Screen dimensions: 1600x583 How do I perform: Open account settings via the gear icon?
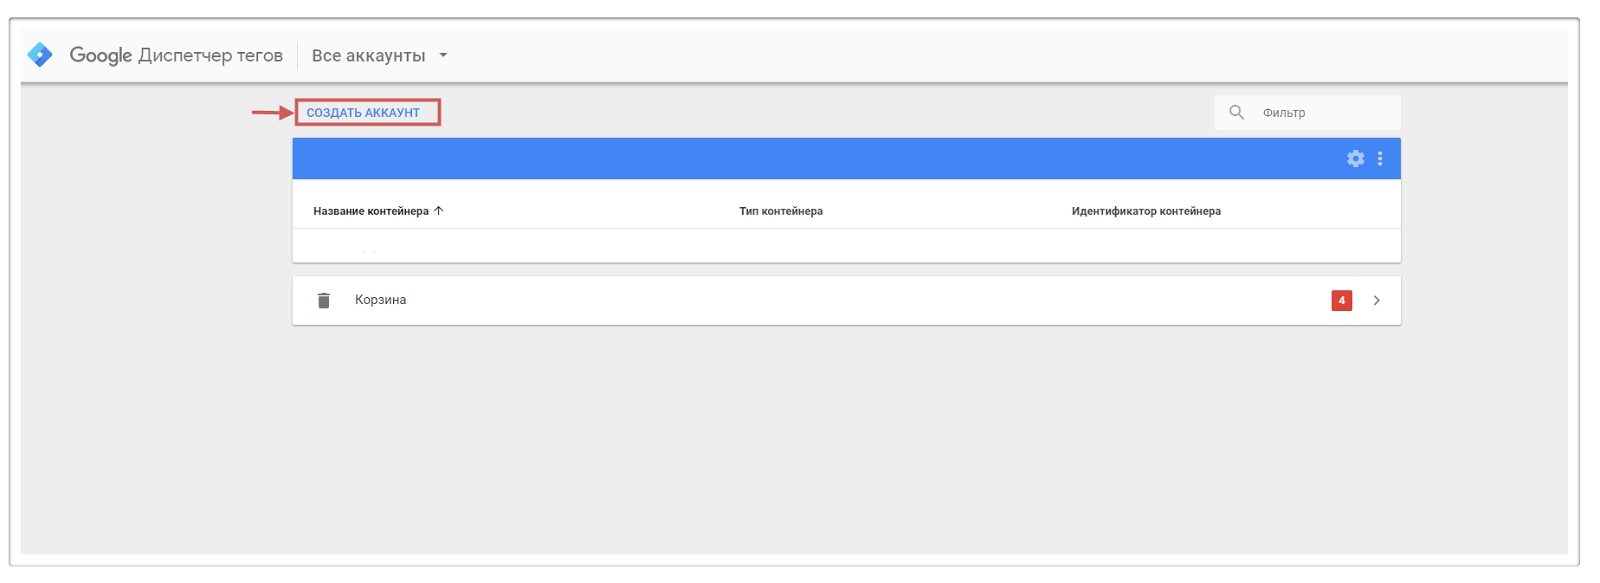(1355, 159)
